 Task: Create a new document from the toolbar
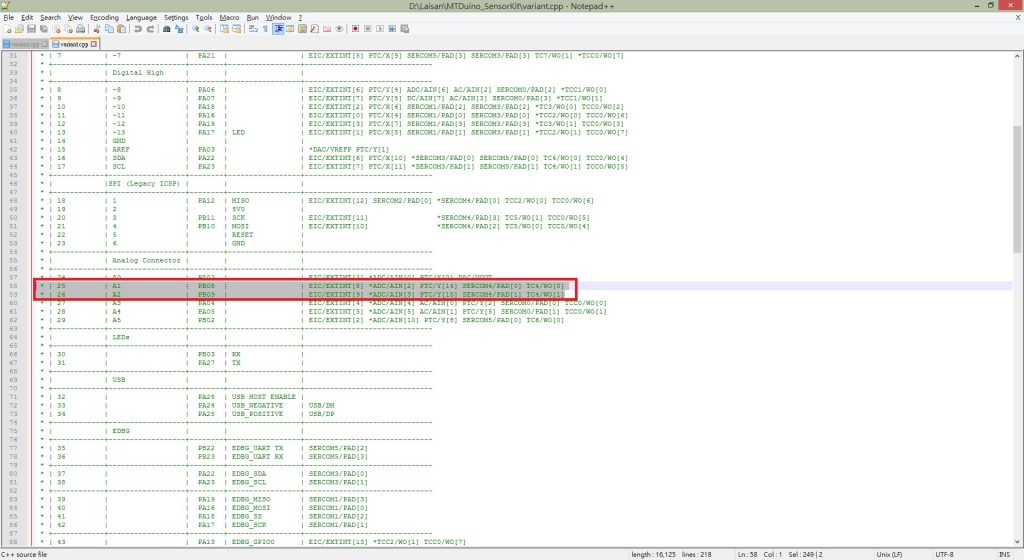click(7, 29)
